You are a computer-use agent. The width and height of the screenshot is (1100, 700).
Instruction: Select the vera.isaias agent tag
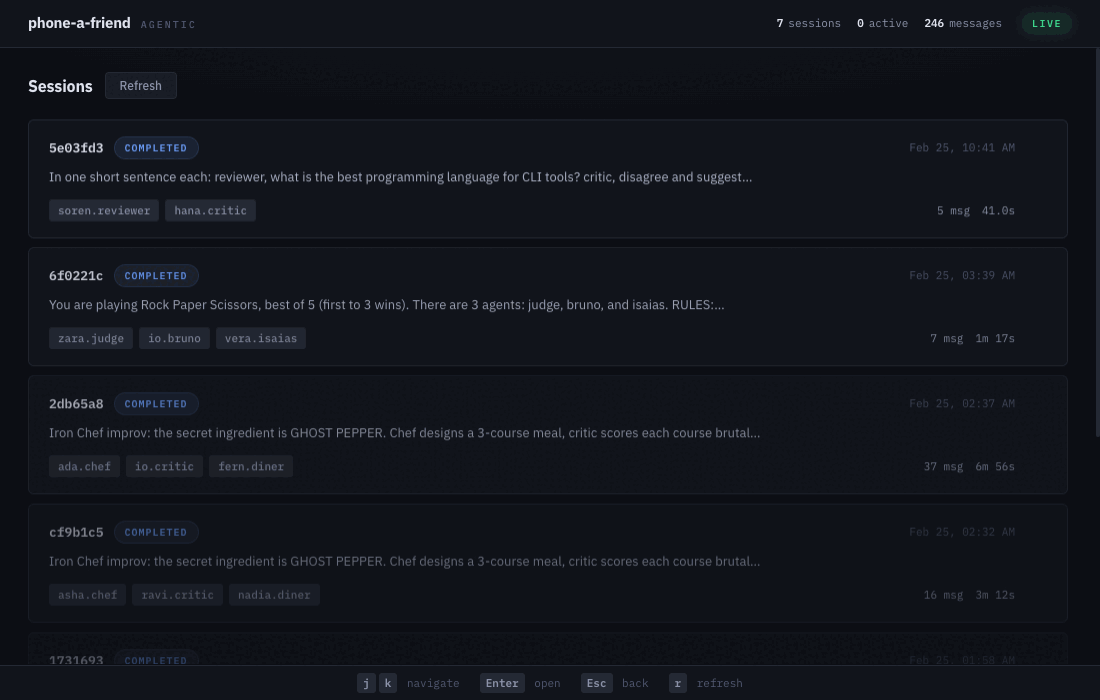coord(261,338)
